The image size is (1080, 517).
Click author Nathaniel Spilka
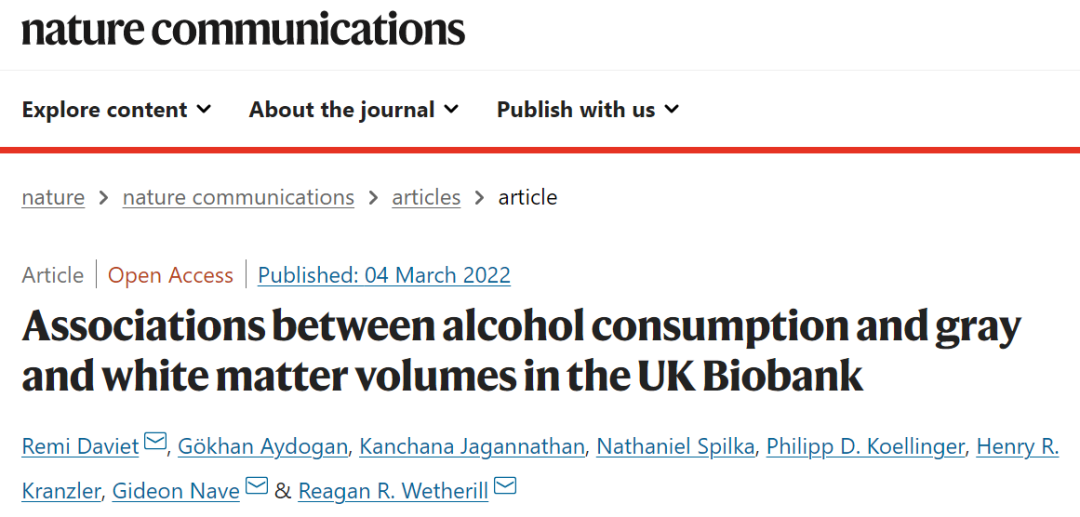(x=674, y=446)
